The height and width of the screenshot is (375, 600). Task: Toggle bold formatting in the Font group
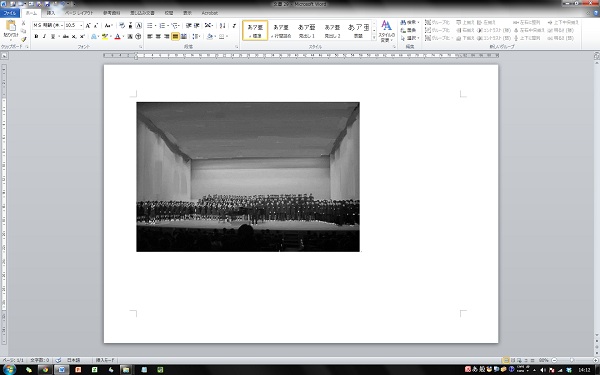pyautogui.click(x=36, y=36)
